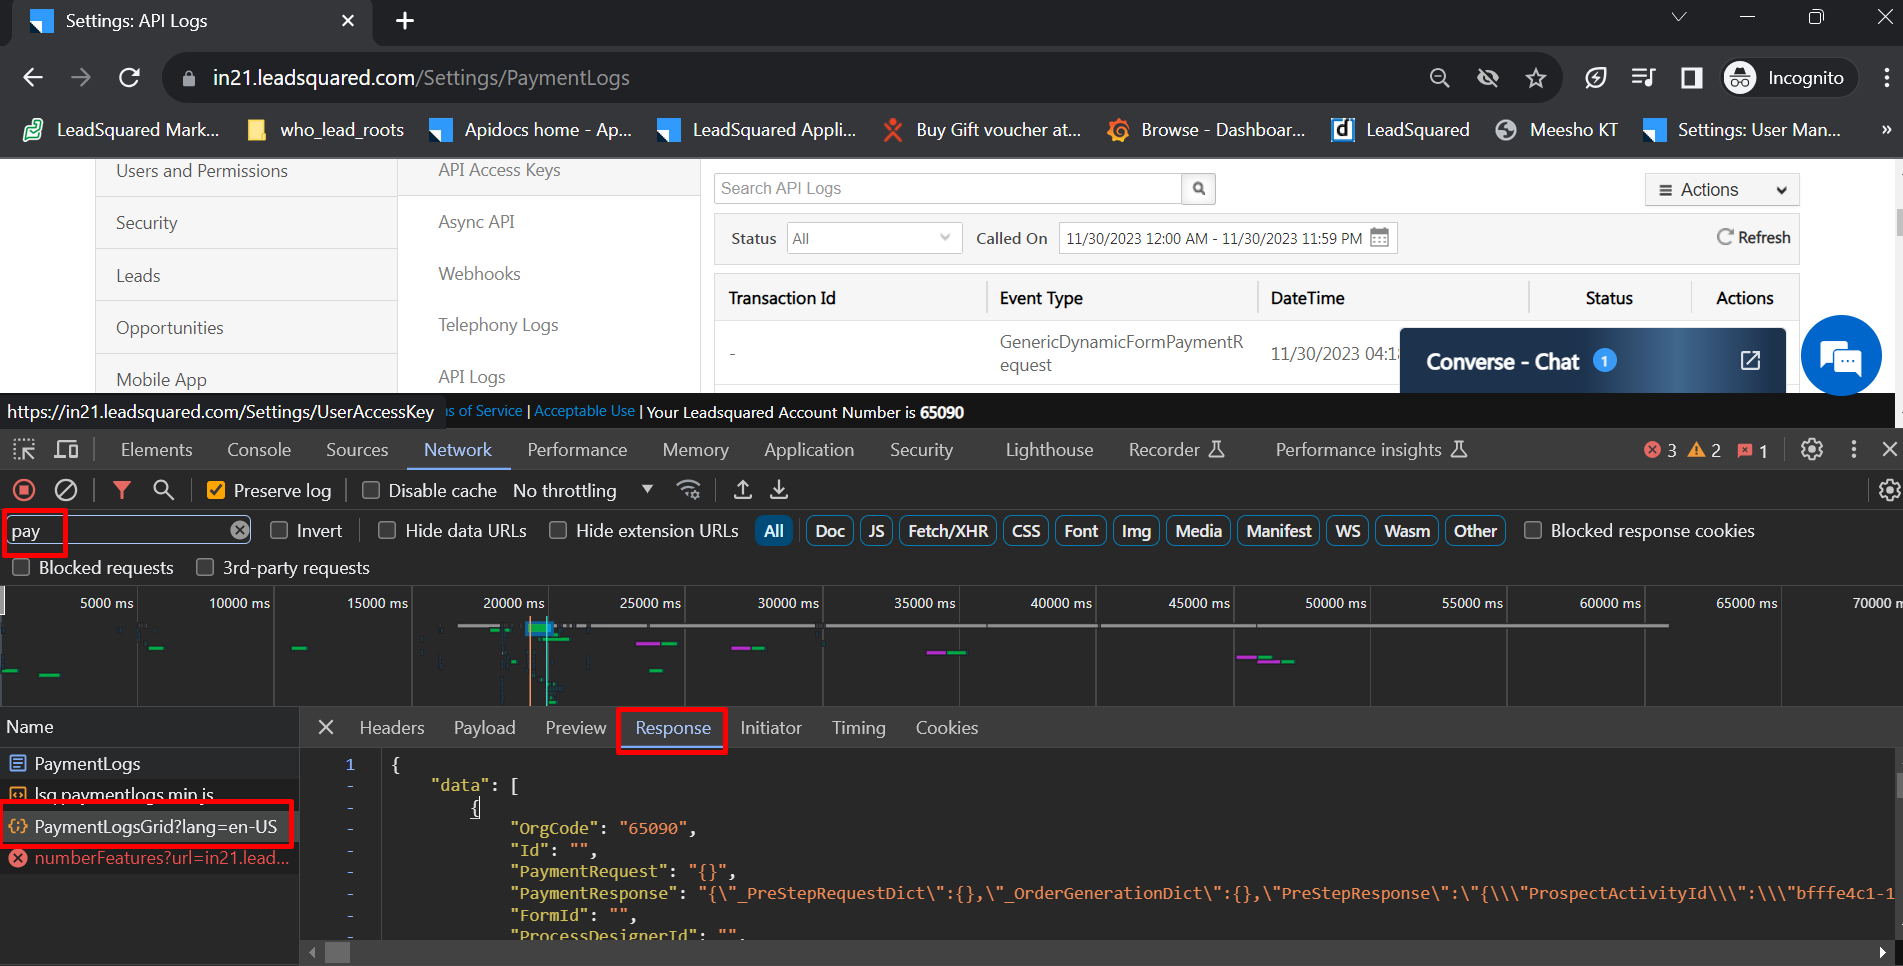Image resolution: width=1903 pixels, height=966 pixels.
Task: Toggle the device toolbar icon
Action: tap(66, 450)
